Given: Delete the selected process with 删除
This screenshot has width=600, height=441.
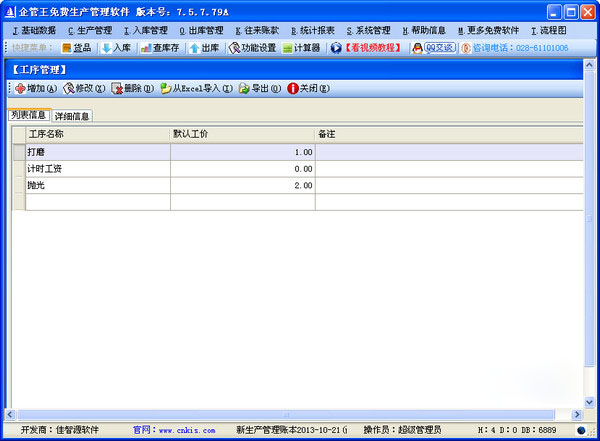Looking at the screenshot, I should [132, 88].
